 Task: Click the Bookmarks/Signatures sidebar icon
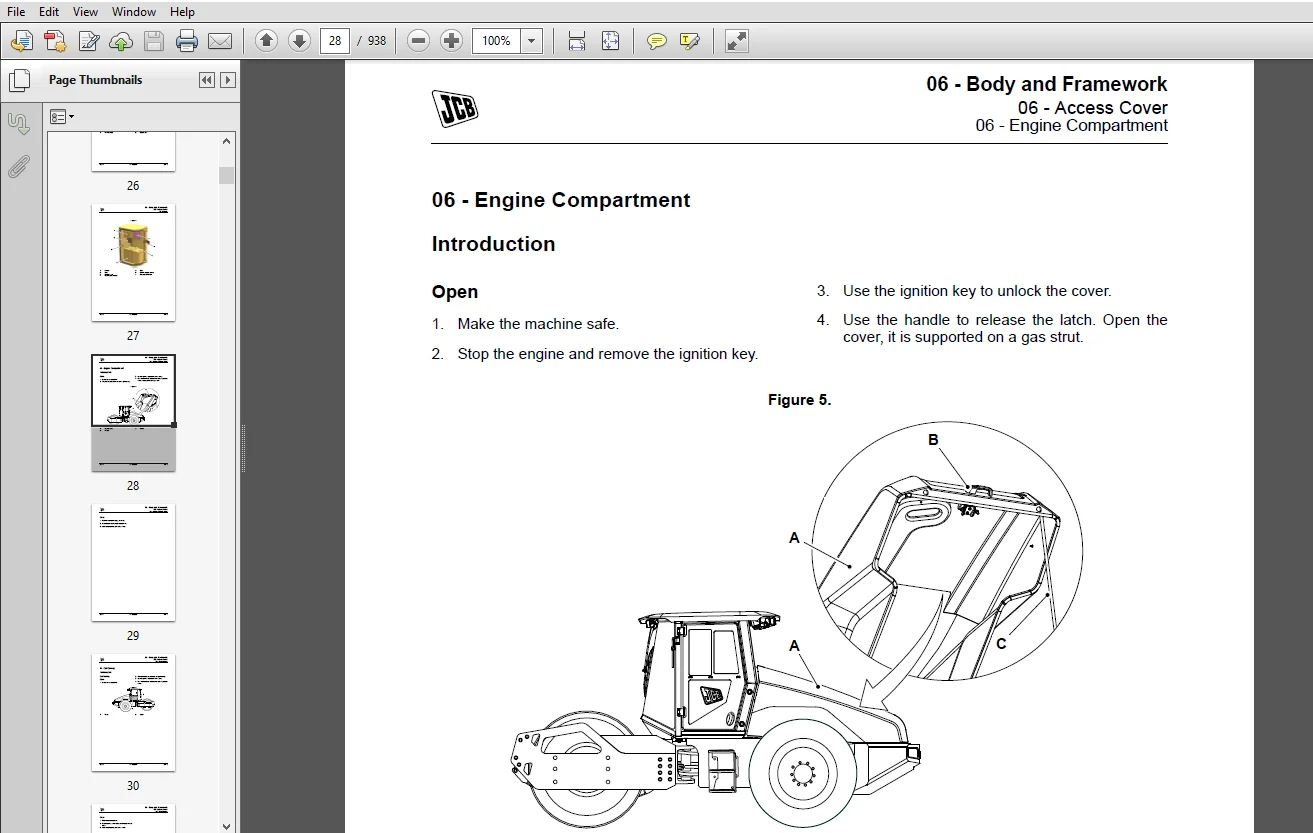coord(18,124)
